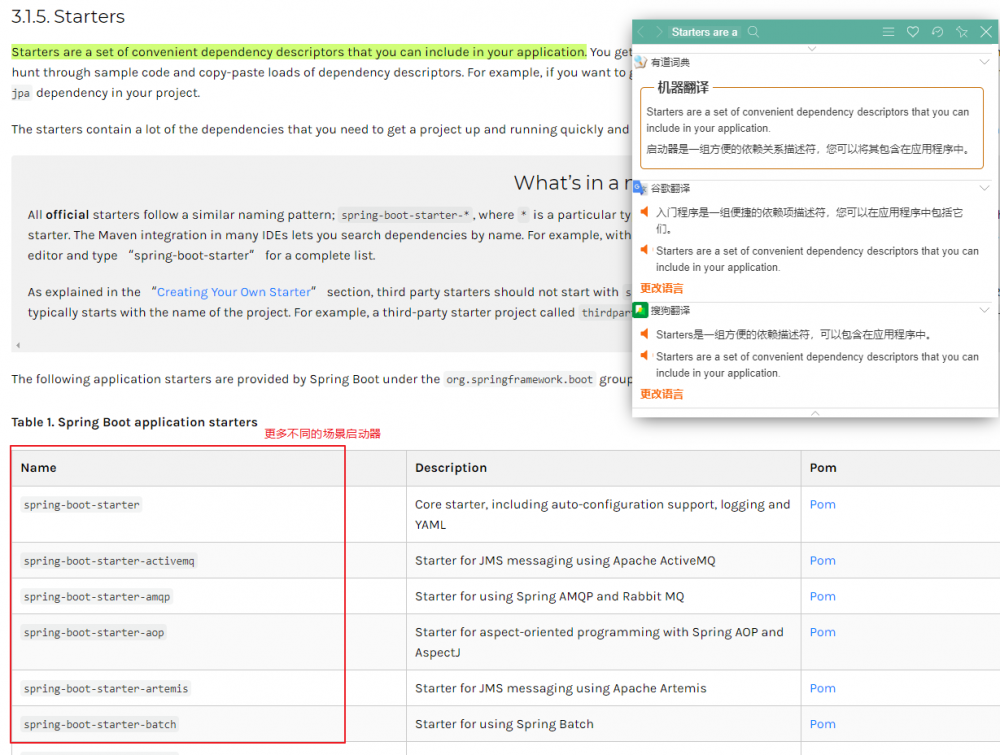Click the left scroll arrow on the gray panel

point(17,345)
